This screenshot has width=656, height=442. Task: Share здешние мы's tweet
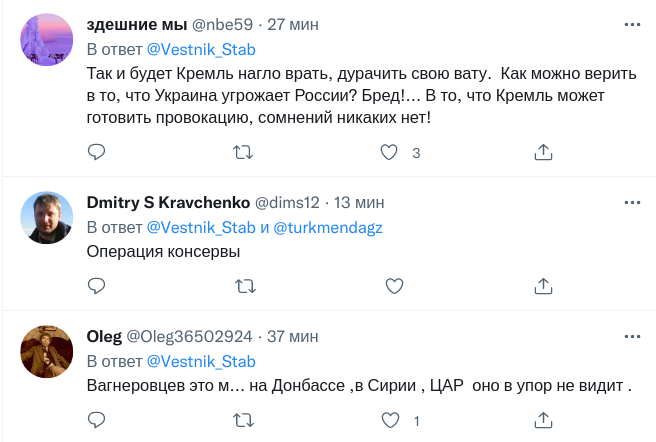(544, 152)
